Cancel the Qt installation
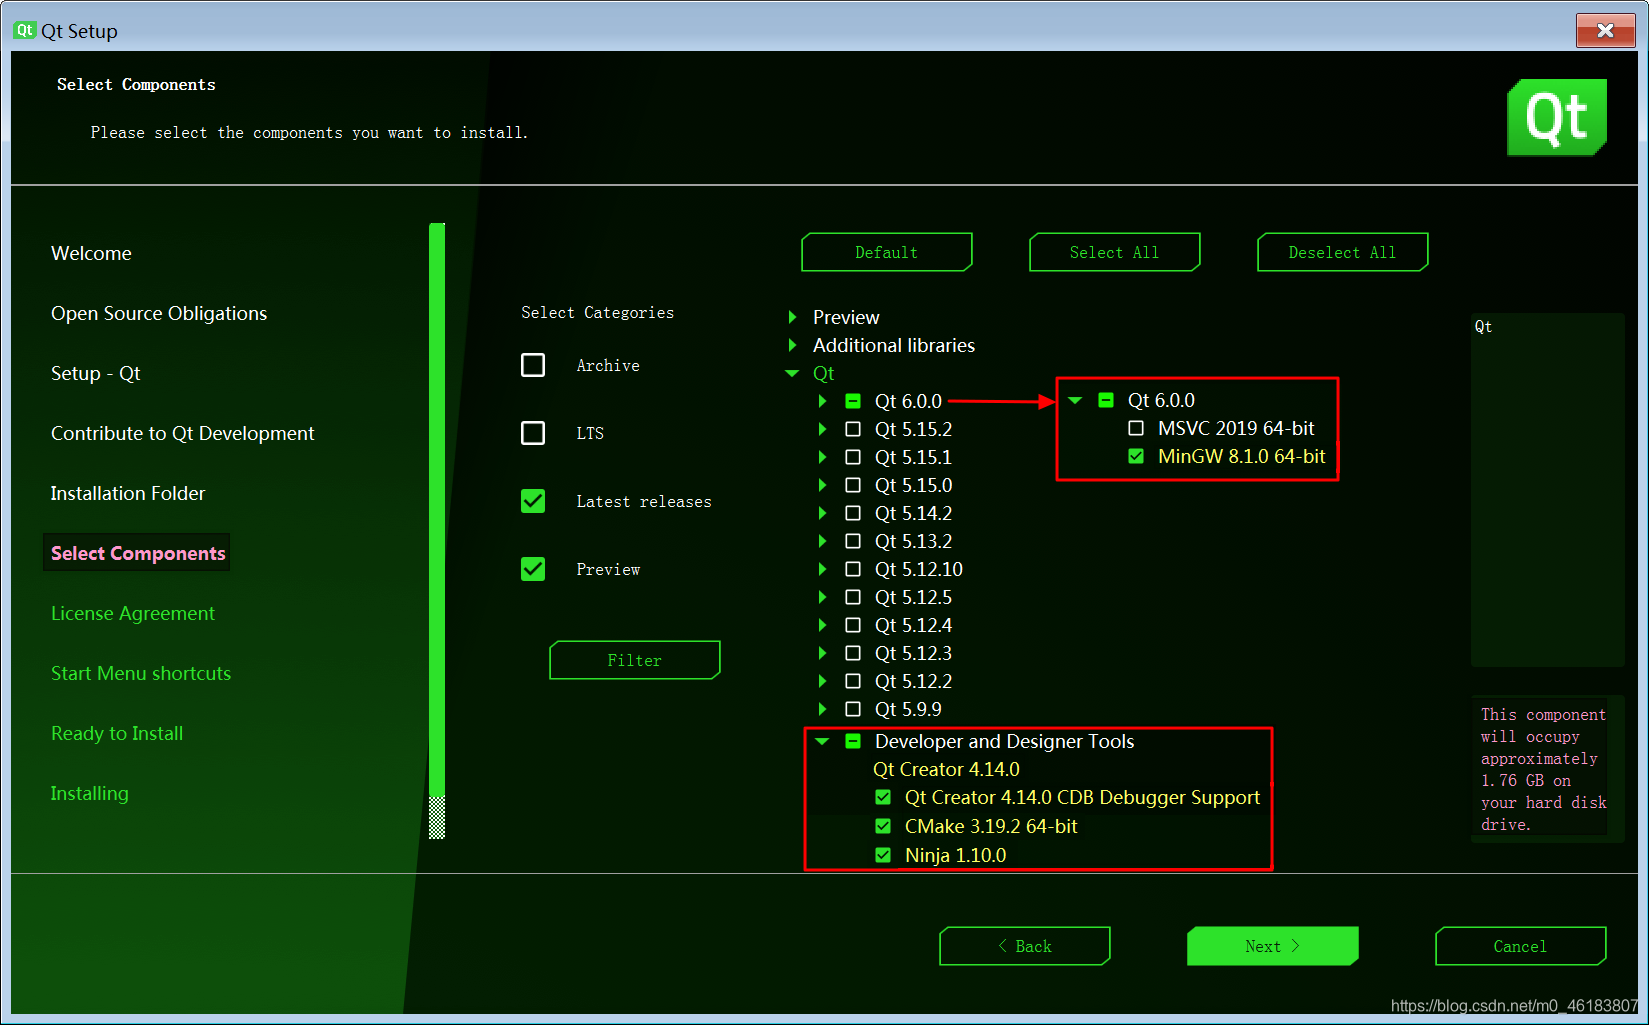1649x1025 pixels. pyautogui.click(x=1521, y=946)
